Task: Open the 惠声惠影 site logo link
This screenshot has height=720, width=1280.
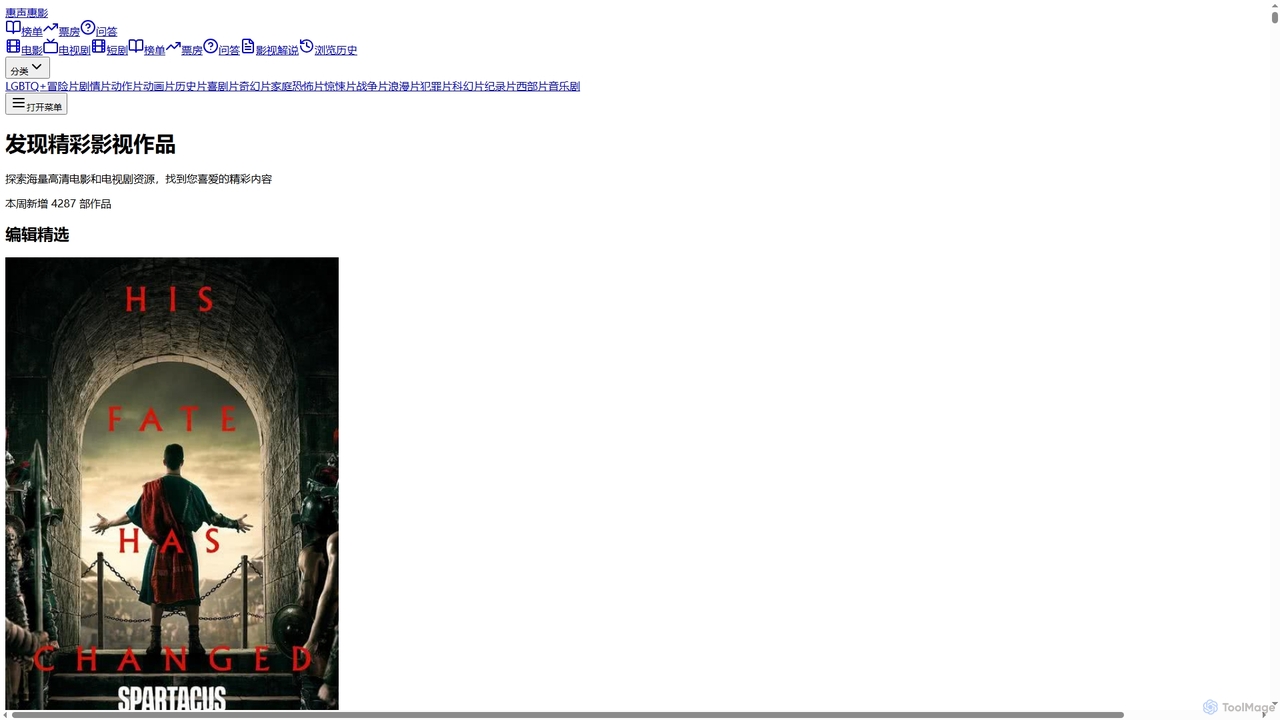Action: click(27, 13)
